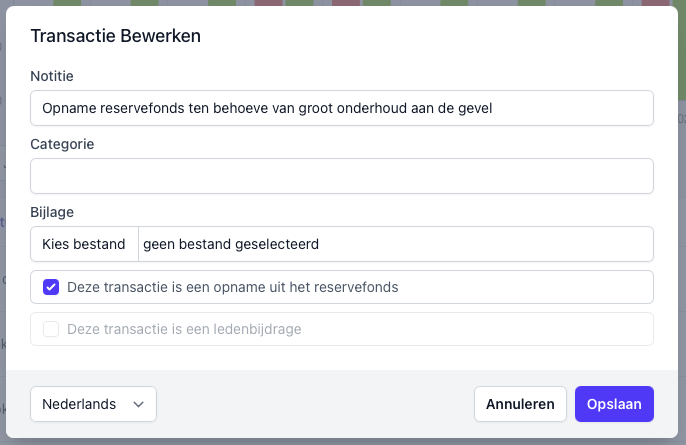The height and width of the screenshot is (445, 686).
Task: Click the 'Notitie' field label
Action: [x=52, y=76]
